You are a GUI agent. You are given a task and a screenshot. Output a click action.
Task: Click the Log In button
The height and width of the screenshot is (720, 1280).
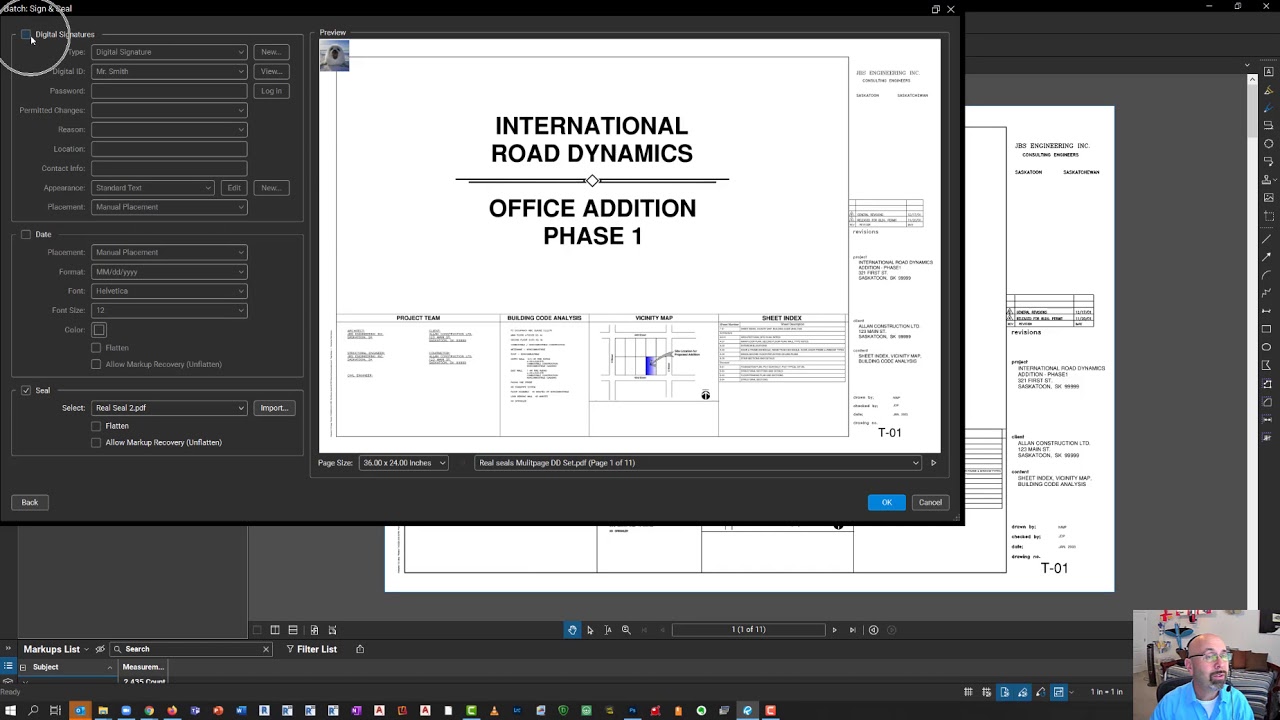tap(271, 91)
